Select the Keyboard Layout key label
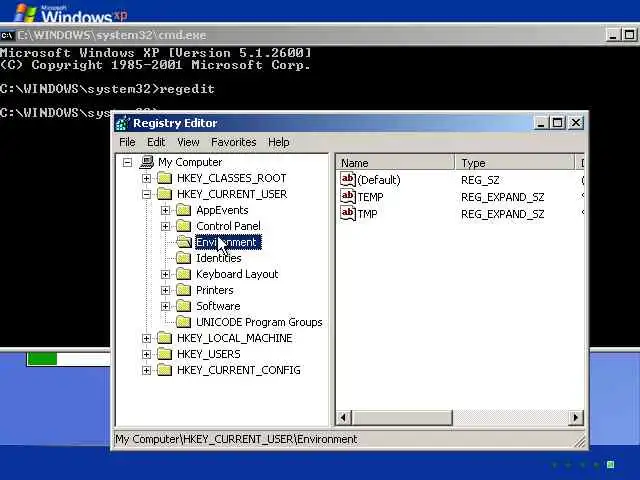The height and width of the screenshot is (480, 640). click(x=237, y=274)
